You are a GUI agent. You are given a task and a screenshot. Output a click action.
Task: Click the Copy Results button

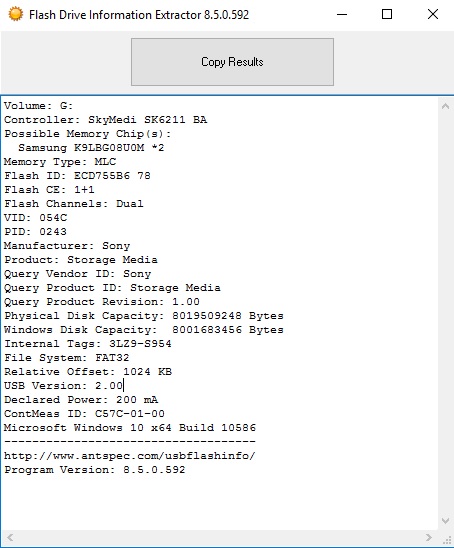pyautogui.click(x=232, y=62)
